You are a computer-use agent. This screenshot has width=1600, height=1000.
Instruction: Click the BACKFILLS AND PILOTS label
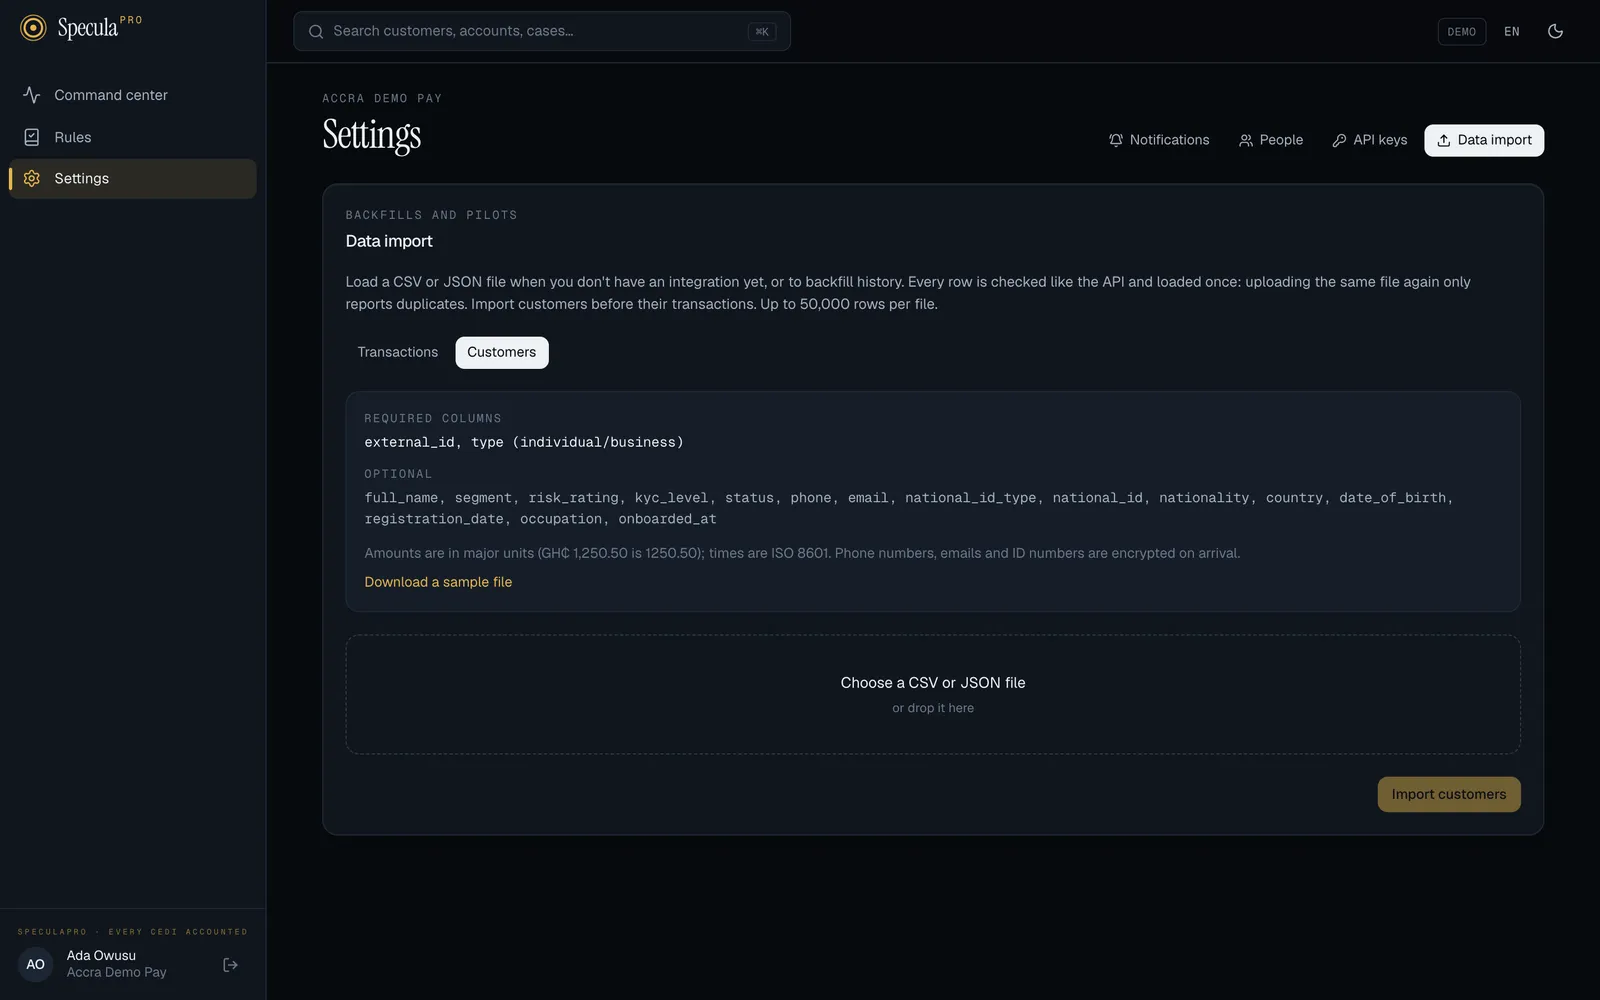pyautogui.click(x=432, y=215)
